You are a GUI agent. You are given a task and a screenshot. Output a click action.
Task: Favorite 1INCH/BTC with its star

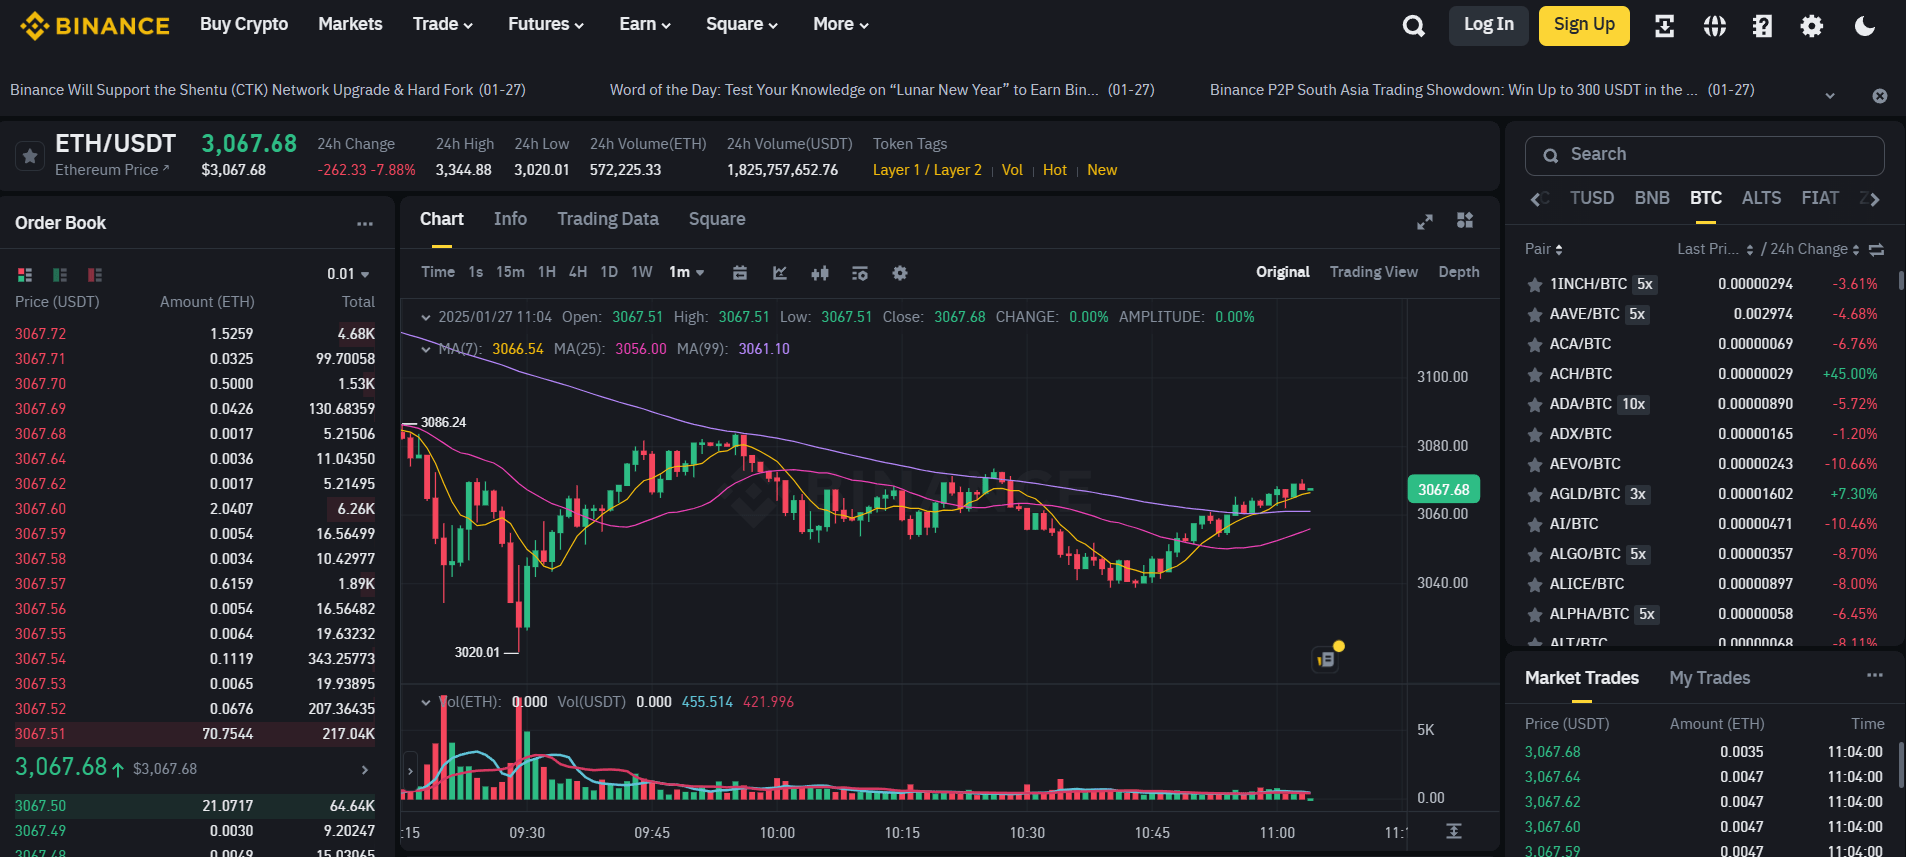(1534, 284)
